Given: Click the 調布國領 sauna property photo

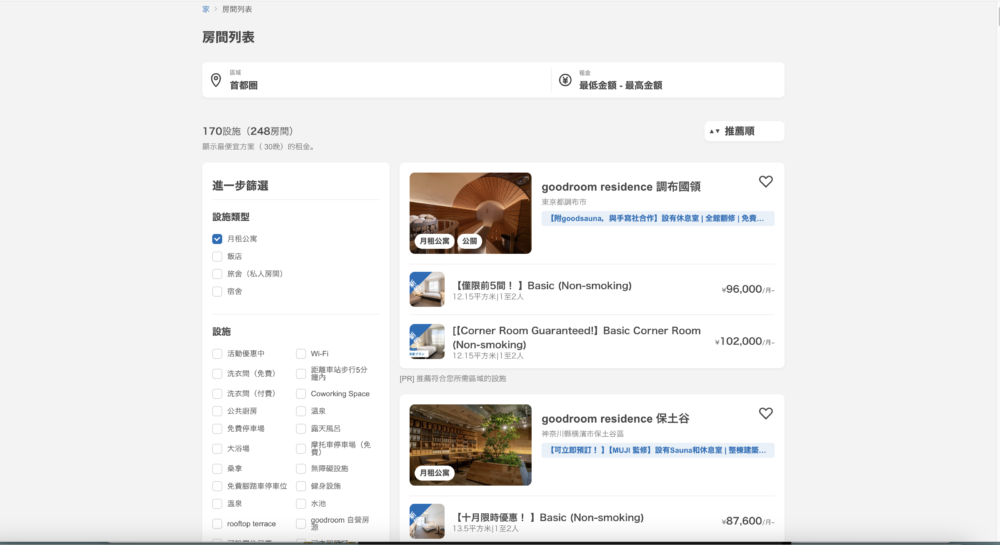Looking at the screenshot, I should pos(470,212).
